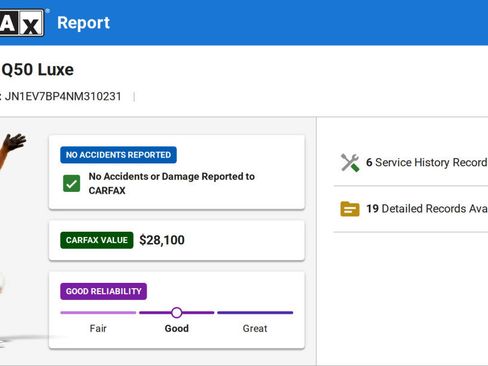Click the $28,100 value amount
This screenshot has height=366, width=488.
click(x=162, y=240)
